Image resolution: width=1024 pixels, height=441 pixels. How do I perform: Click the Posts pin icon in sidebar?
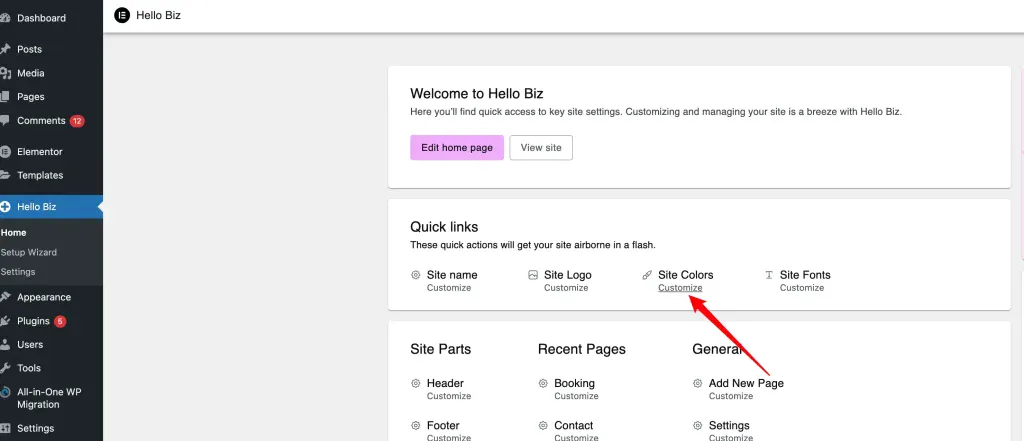5,50
